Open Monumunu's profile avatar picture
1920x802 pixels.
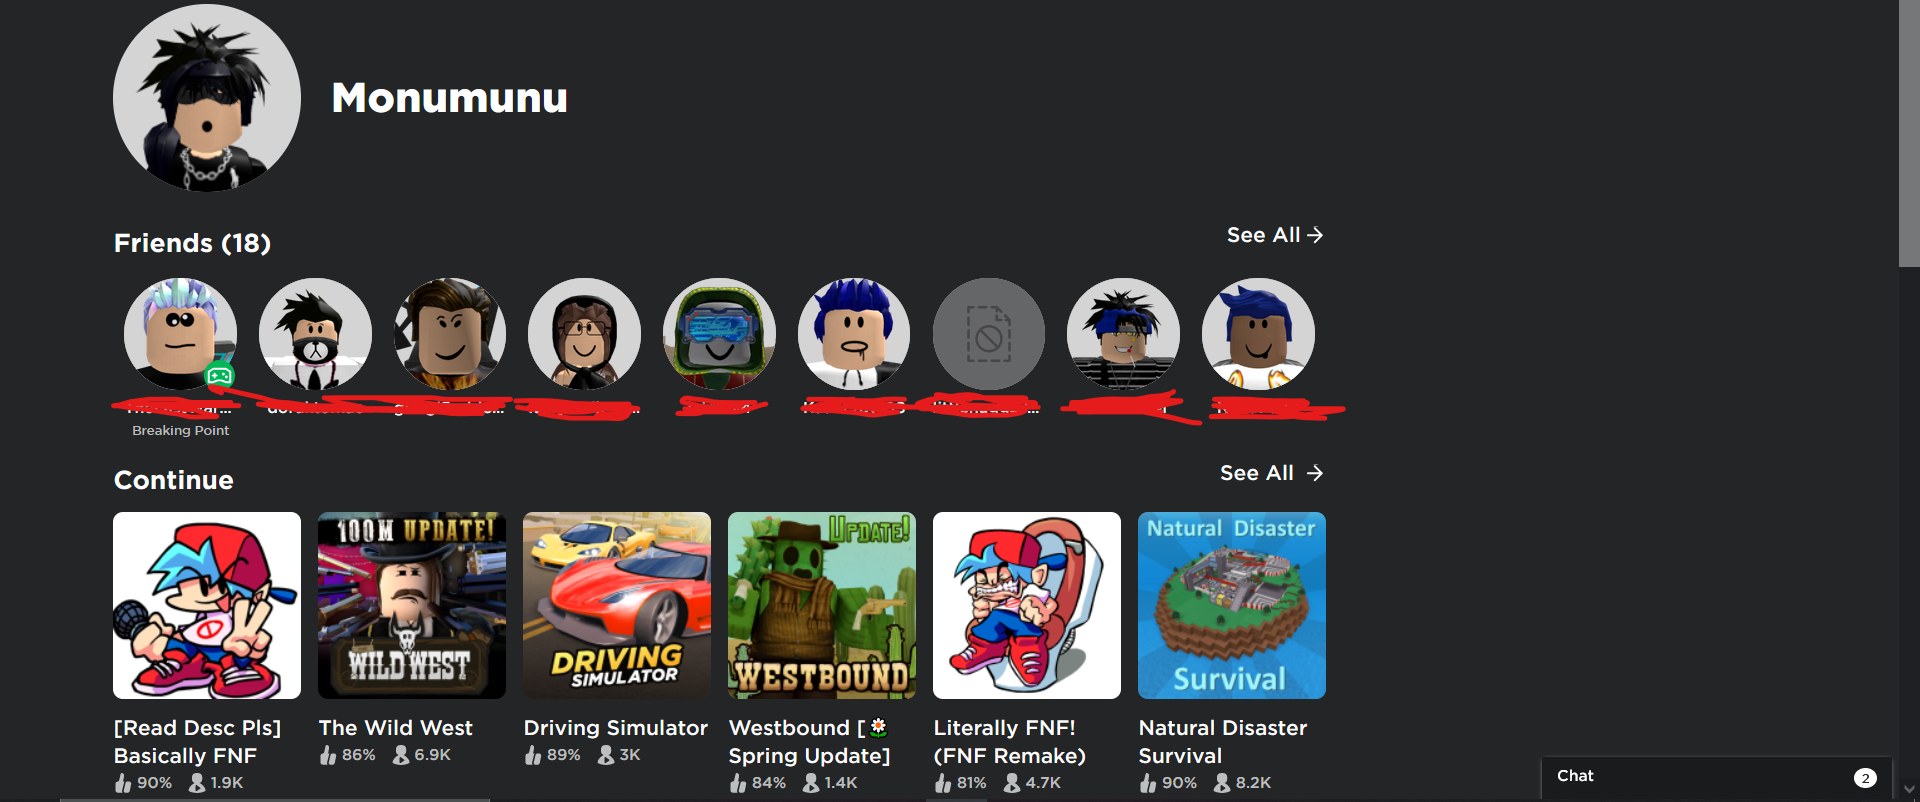coord(206,97)
